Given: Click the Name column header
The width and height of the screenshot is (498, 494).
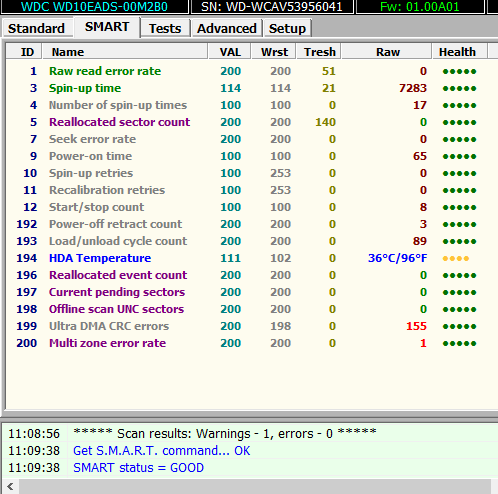Looking at the screenshot, I should 125,52.
